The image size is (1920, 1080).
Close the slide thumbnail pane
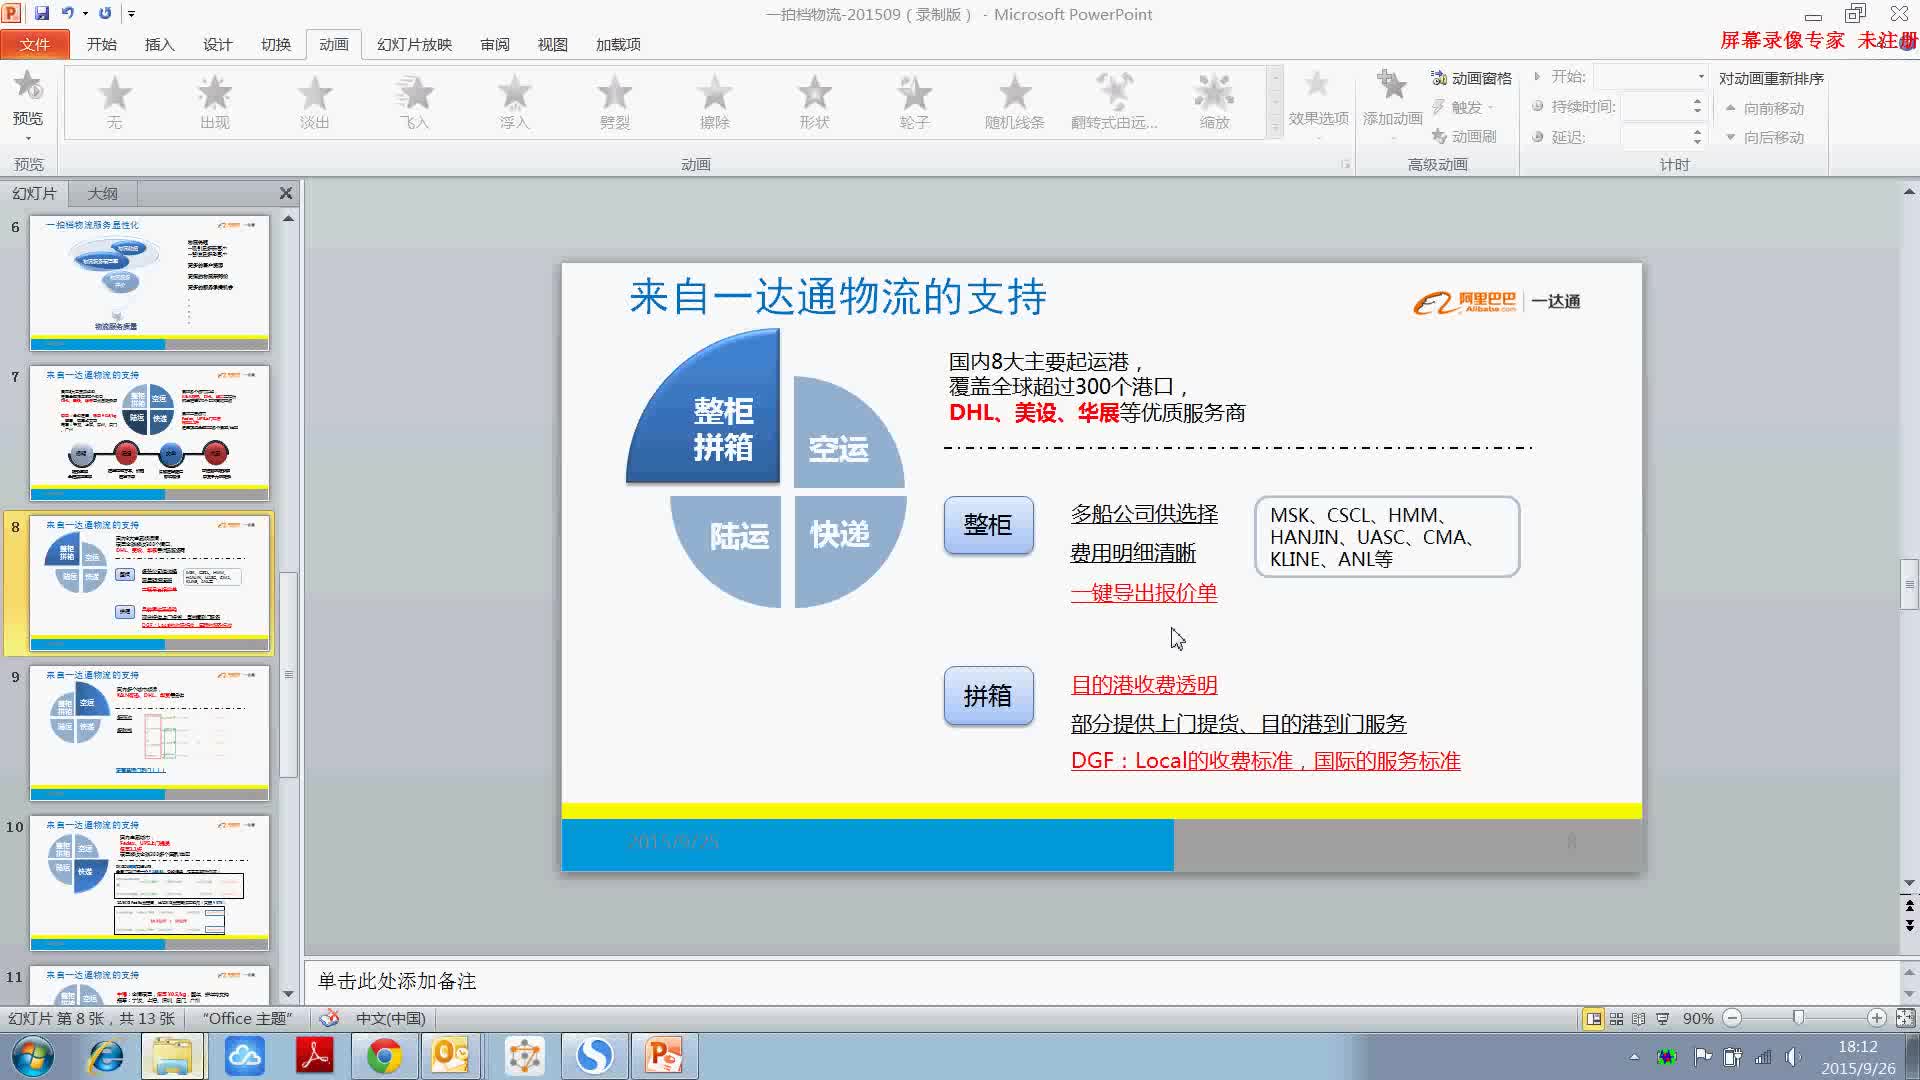286,193
